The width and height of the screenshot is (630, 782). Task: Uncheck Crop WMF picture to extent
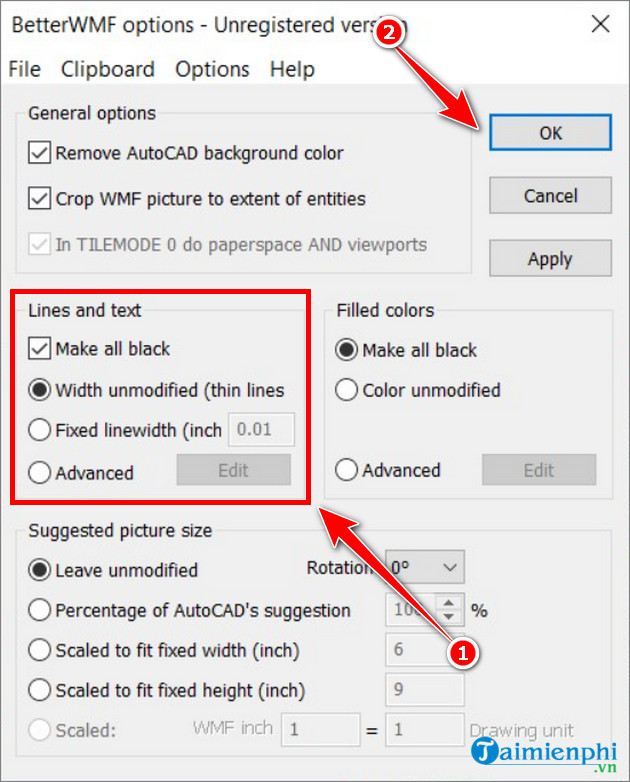click(40, 199)
